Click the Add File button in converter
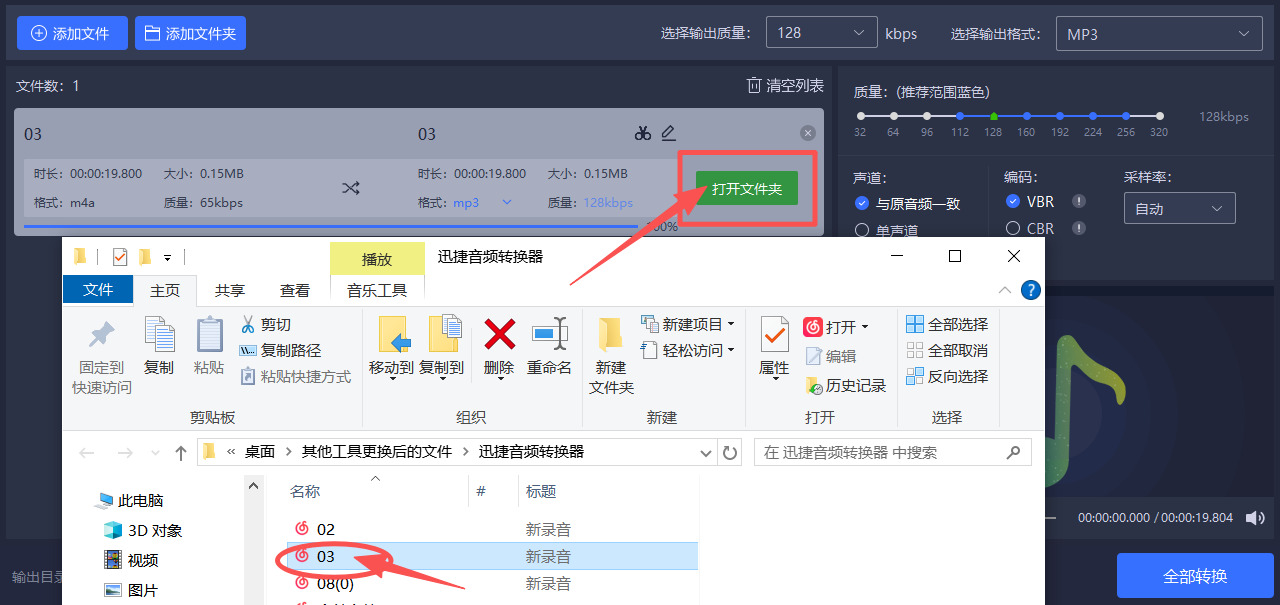 click(x=72, y=33)
